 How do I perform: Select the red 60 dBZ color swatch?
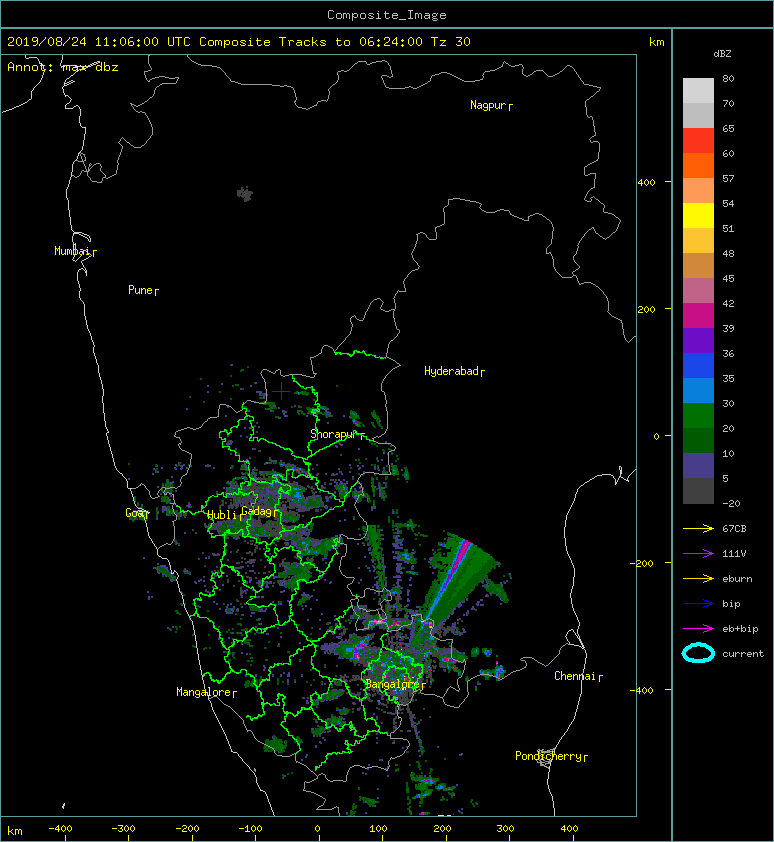(698, 141)
